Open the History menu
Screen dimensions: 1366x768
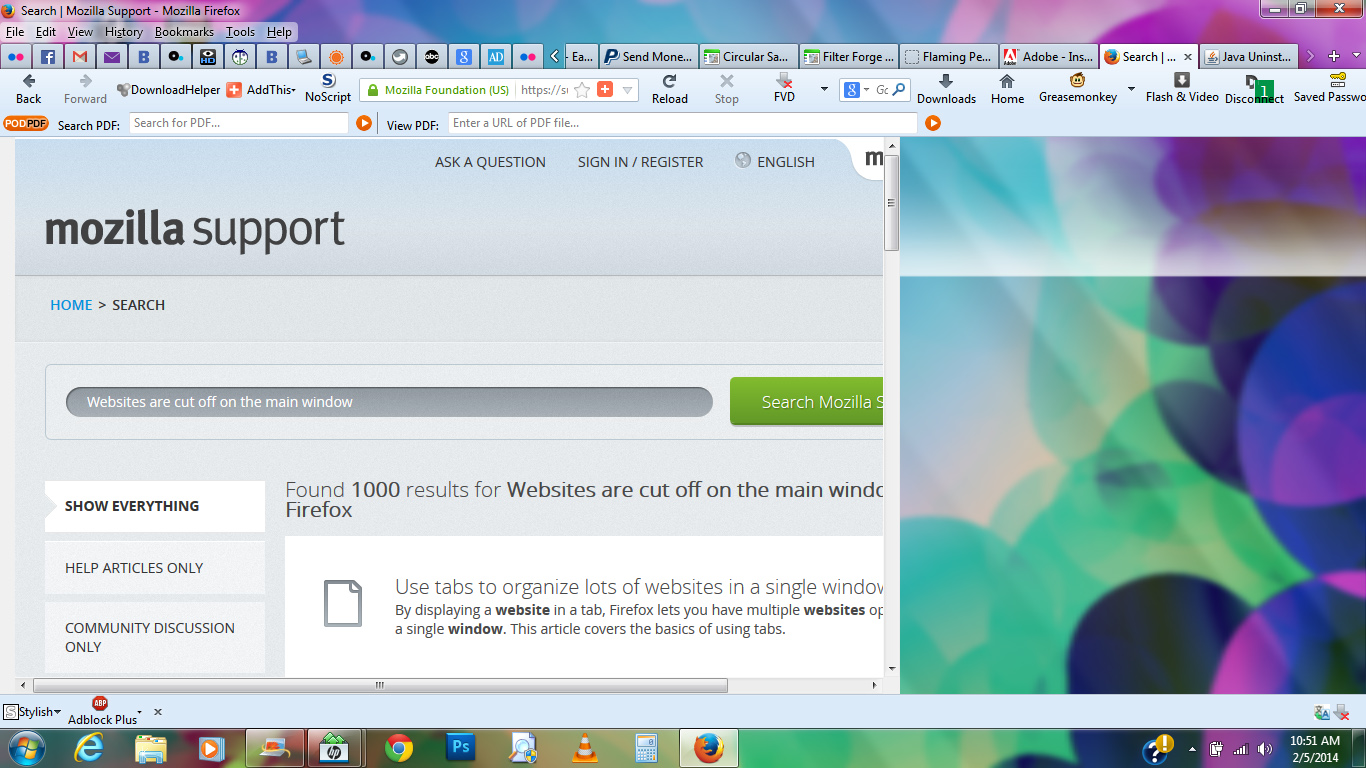point(124,32)
